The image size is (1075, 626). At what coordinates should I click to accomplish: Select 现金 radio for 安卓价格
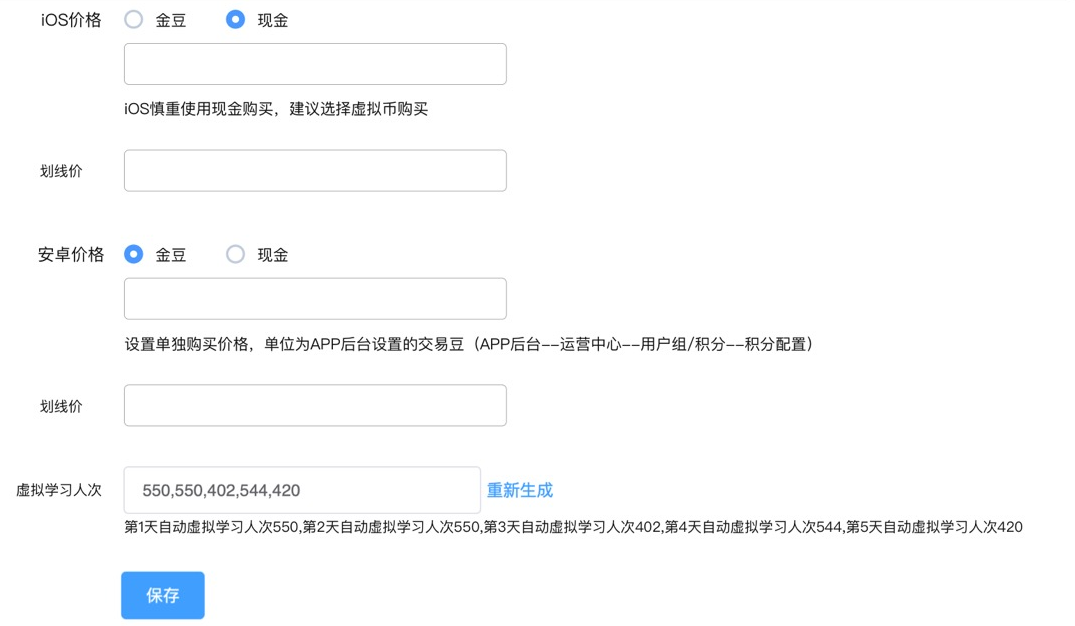(x=235, y=254)
